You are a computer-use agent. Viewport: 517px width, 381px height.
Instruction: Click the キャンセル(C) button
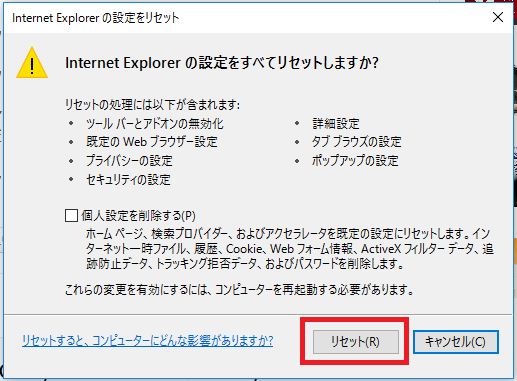click(456, 342)
